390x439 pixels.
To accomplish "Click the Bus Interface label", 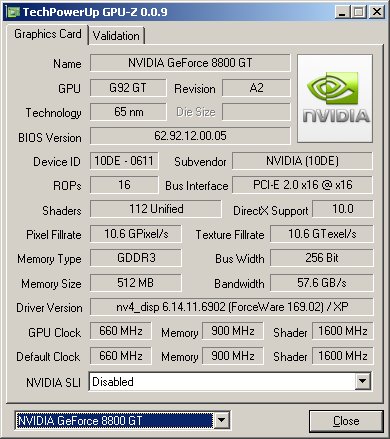I will tap(197, 186).
